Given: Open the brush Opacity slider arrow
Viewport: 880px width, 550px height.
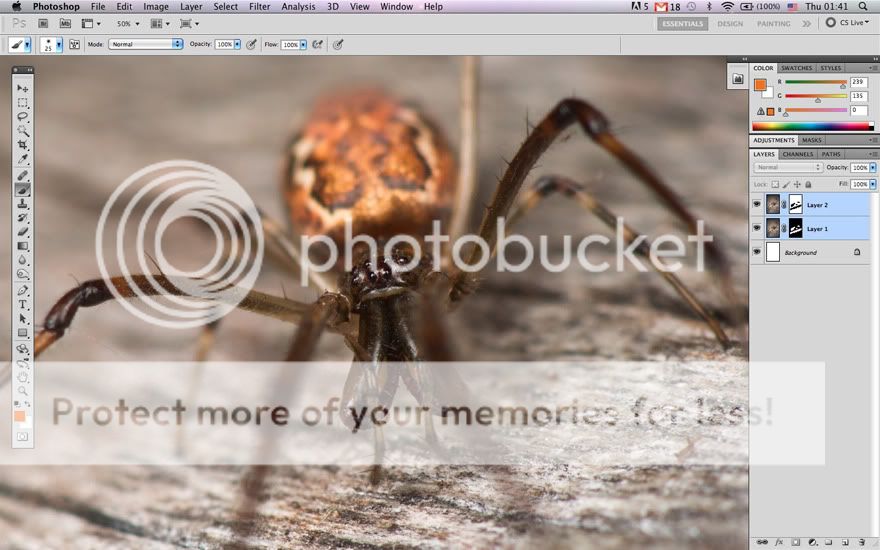Looking at the screenshot, I should click(x=237, y=44).
